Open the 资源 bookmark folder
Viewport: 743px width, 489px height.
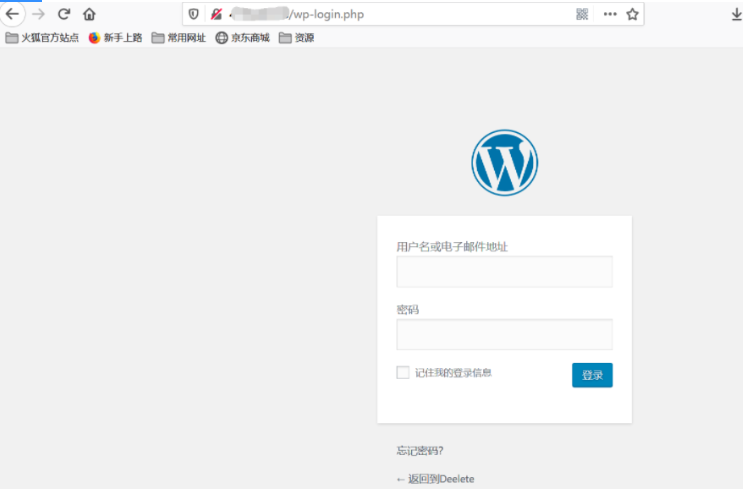297,38
